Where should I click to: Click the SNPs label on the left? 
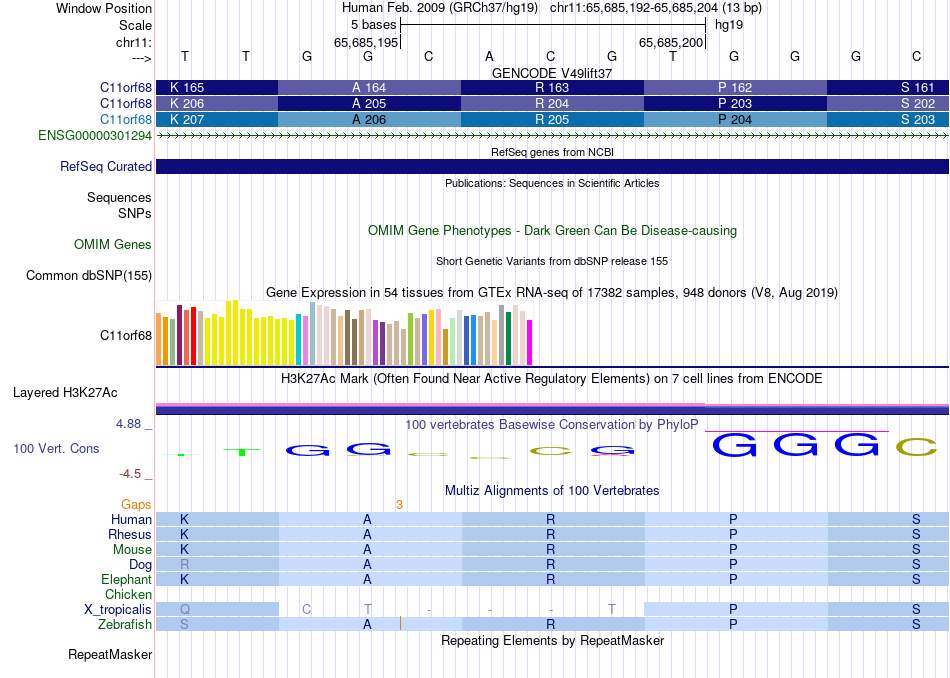coord(135,213)
